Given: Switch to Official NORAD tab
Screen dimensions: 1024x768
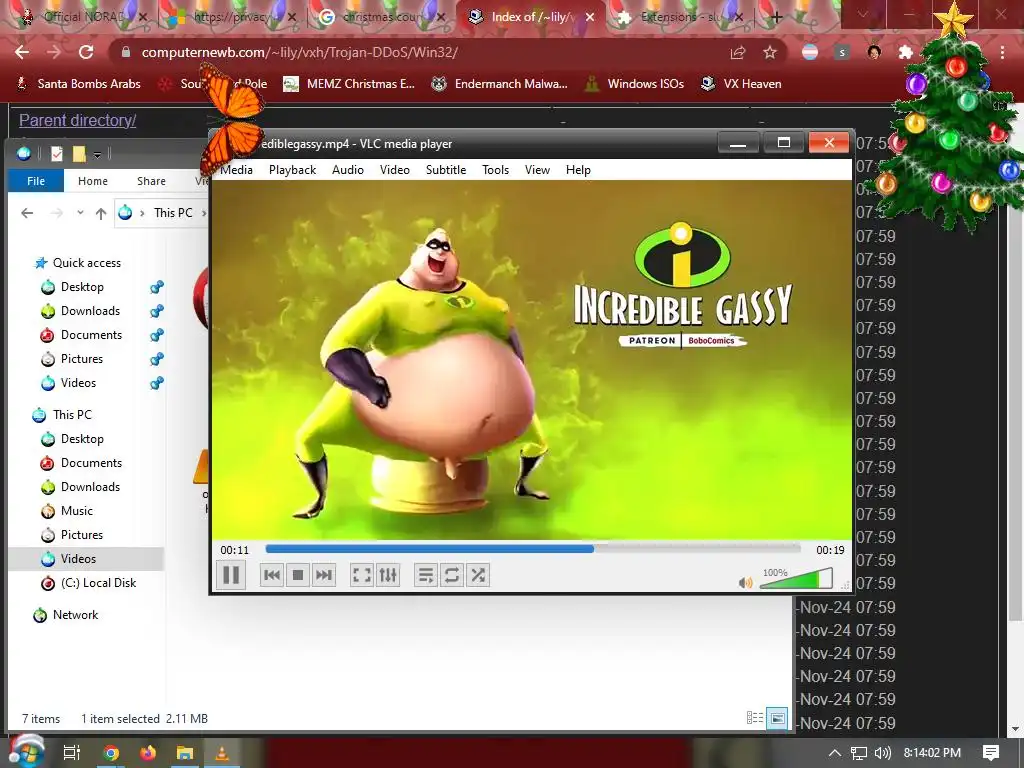Looking at the screenshot, I should 83,17.
